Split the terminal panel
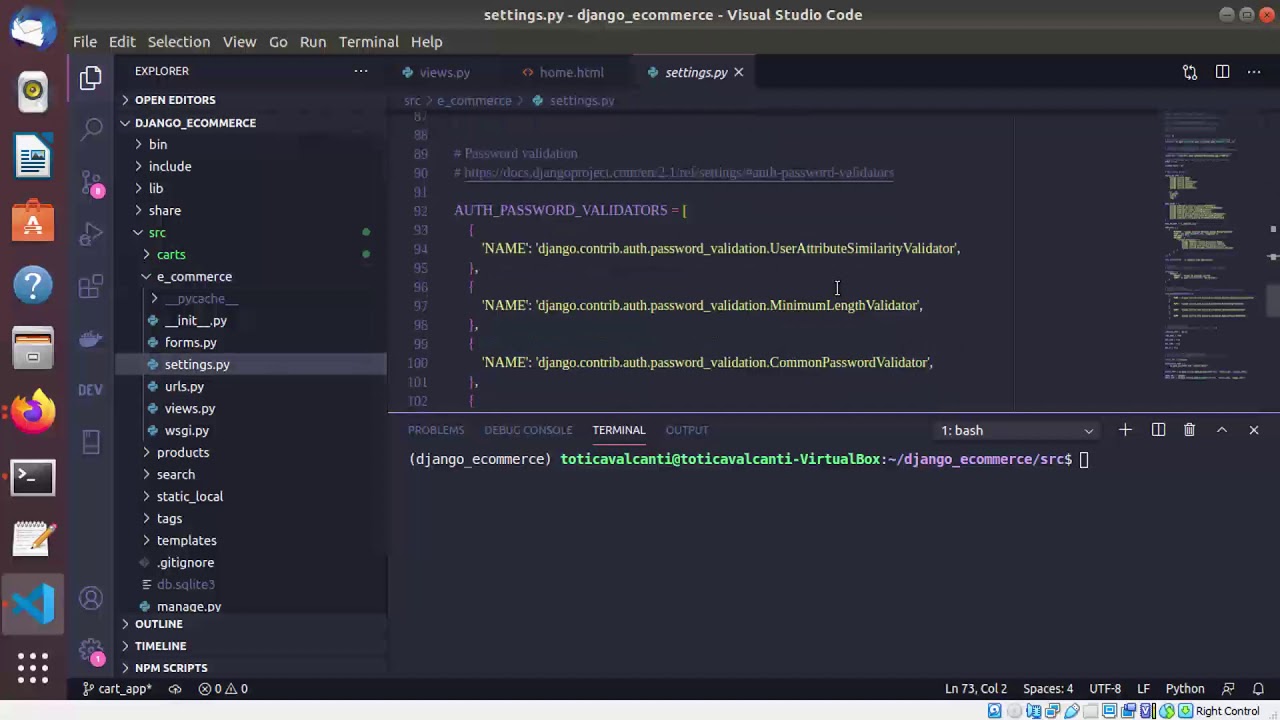The image size is (1280, 720). pos(1158,430)
